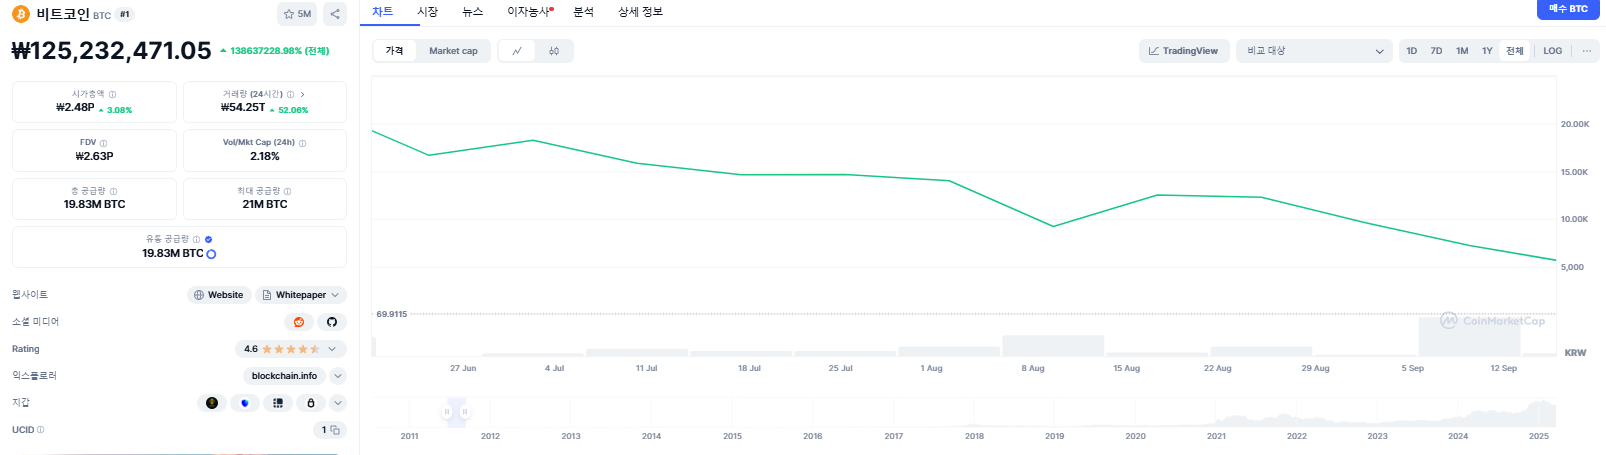This screenshot has width=1606, height=455.
Task: Open the Bitcoin Website link
Action: [x=219, y=295]
